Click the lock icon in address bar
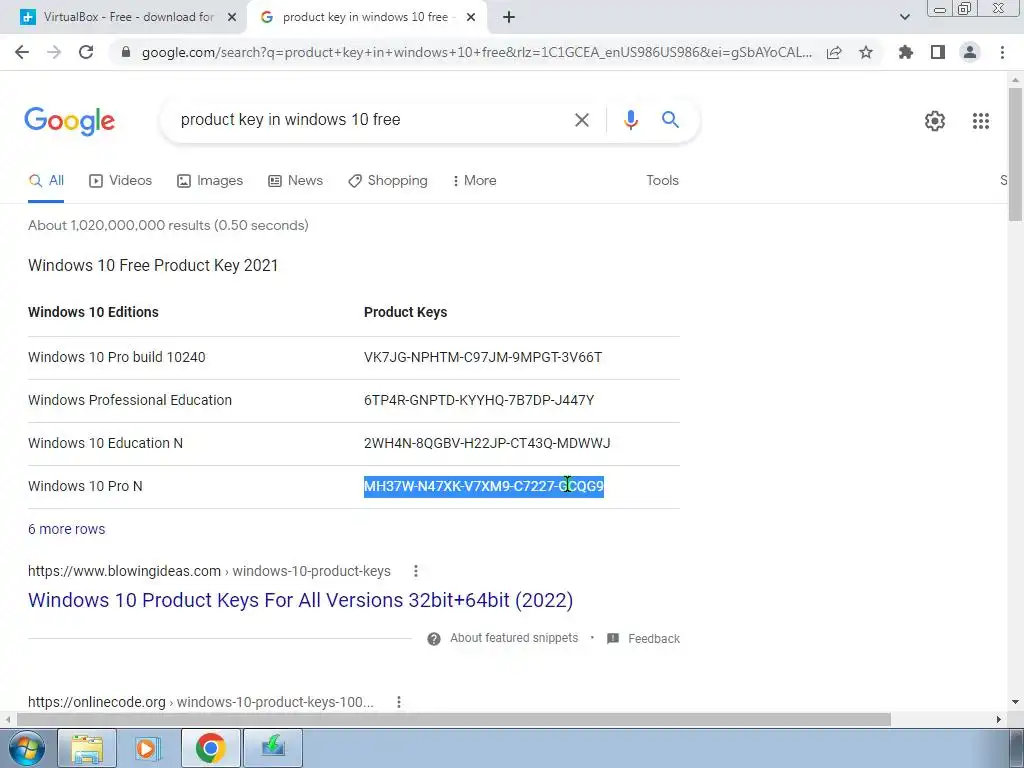Viewport: 1024px width, 768px height. [x=126, y=52]
